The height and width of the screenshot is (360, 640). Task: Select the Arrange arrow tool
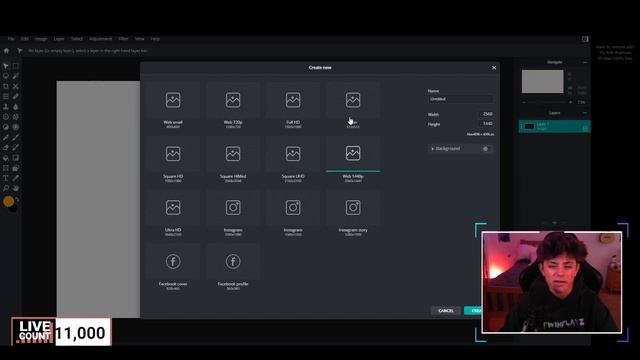coord(6,66)
